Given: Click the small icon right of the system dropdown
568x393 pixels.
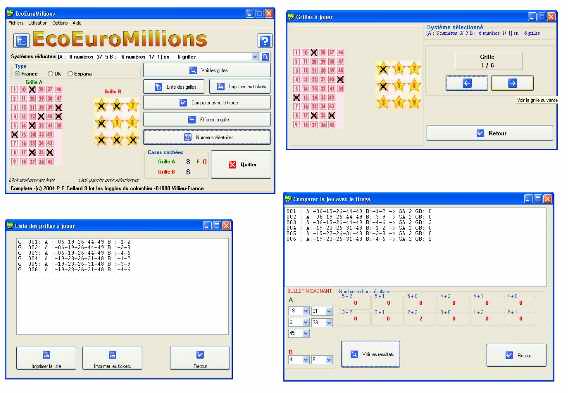Looking at the screenshot, I should tap(265, 57).
